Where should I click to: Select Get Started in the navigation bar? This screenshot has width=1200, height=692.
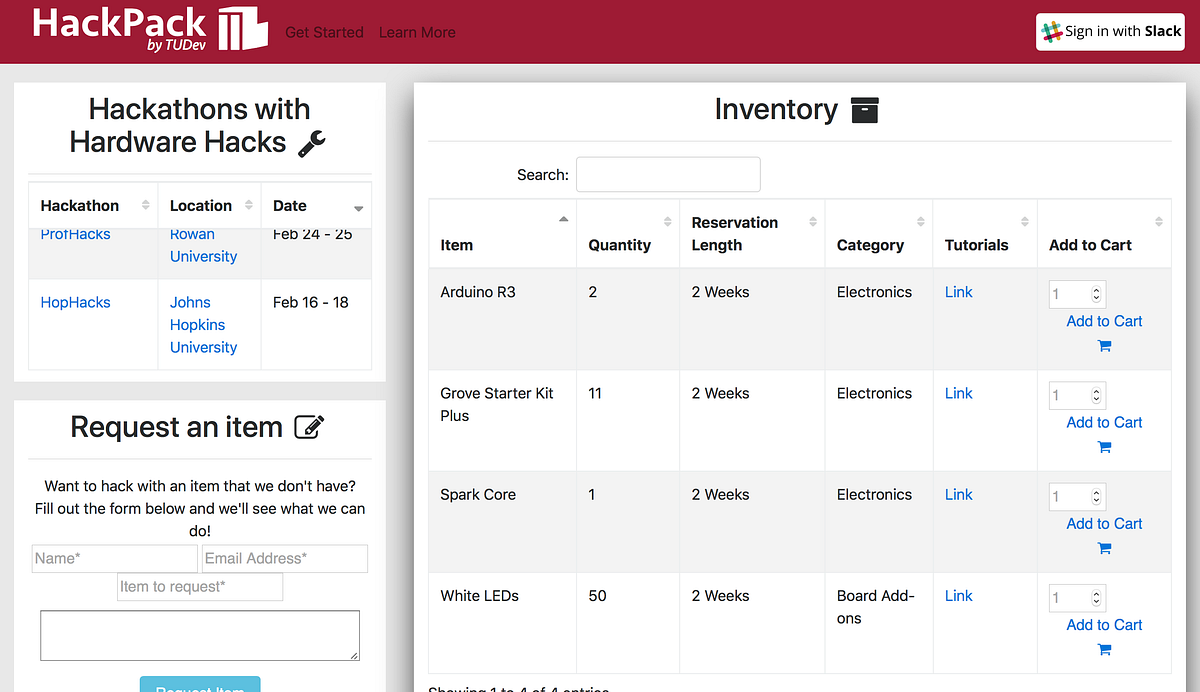324,32
